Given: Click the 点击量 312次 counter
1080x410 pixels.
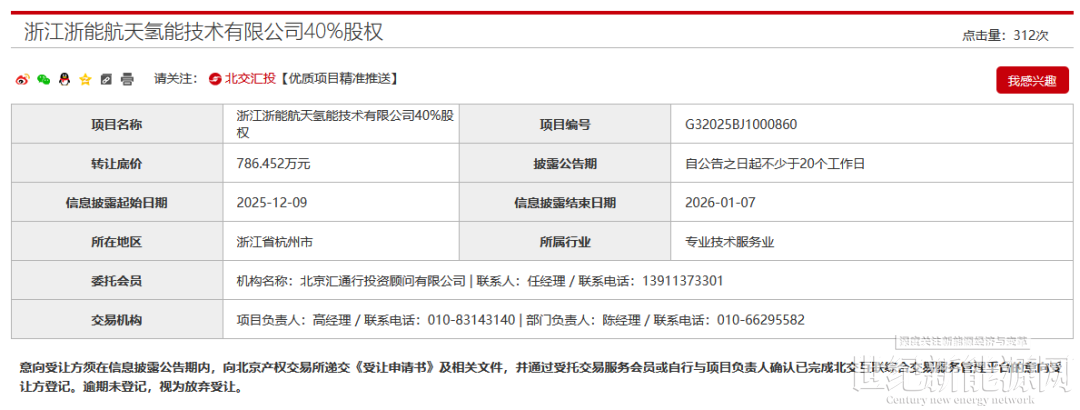Looking at the screenshot, I should (x=1005, y=35).
